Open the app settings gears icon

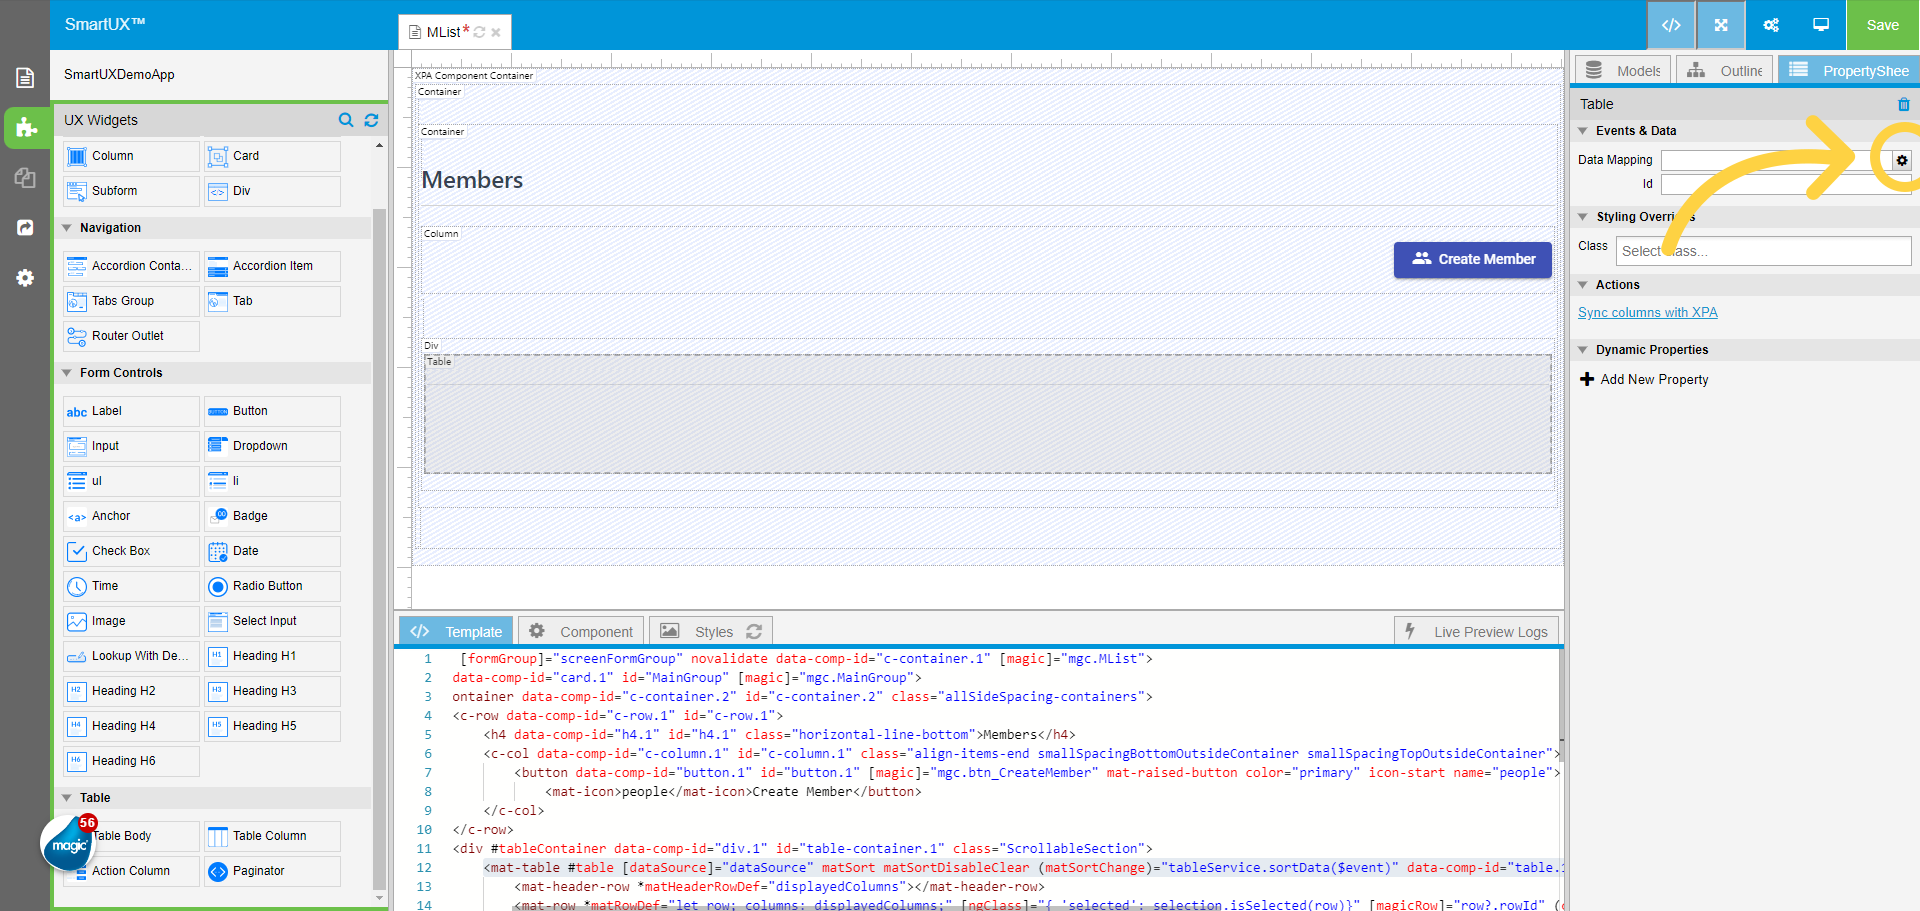(1770, 25)
